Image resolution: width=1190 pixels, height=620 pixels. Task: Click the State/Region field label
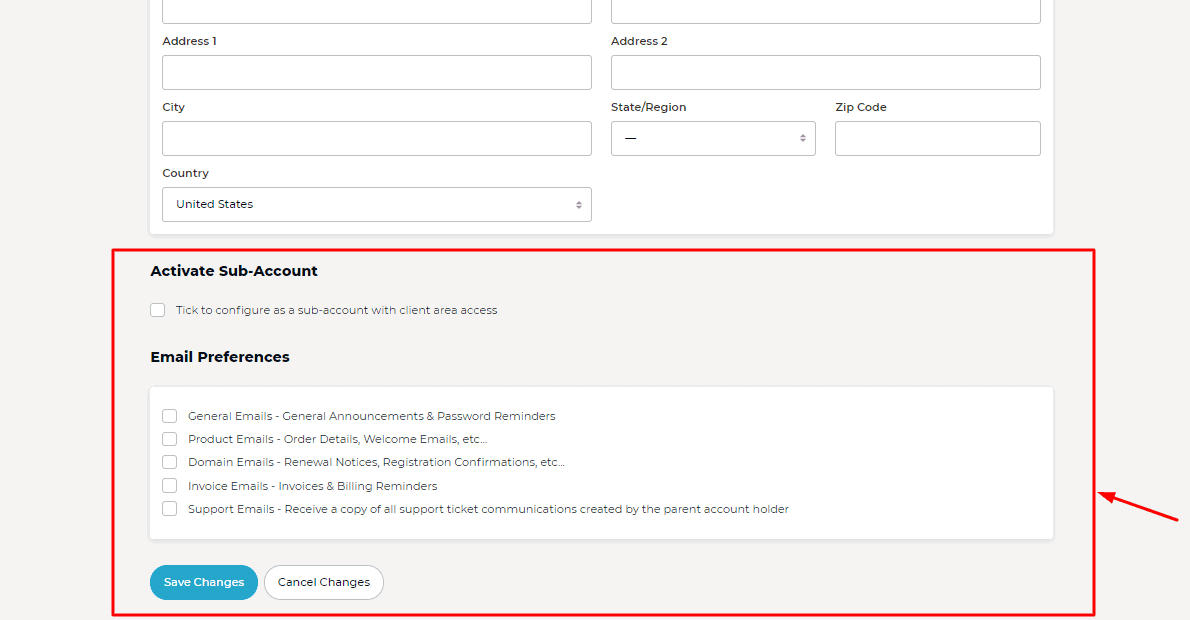coord(648,107)
